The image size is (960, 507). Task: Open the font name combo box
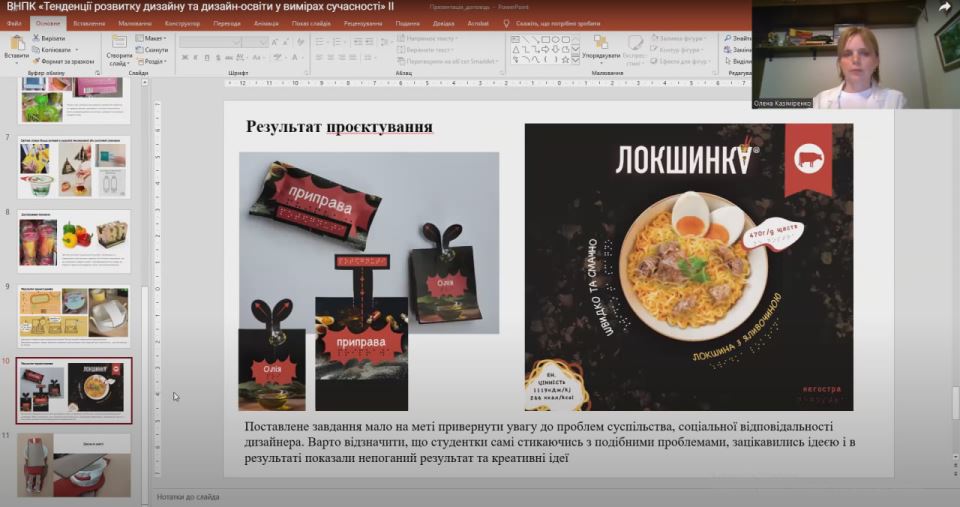(210, 42)
